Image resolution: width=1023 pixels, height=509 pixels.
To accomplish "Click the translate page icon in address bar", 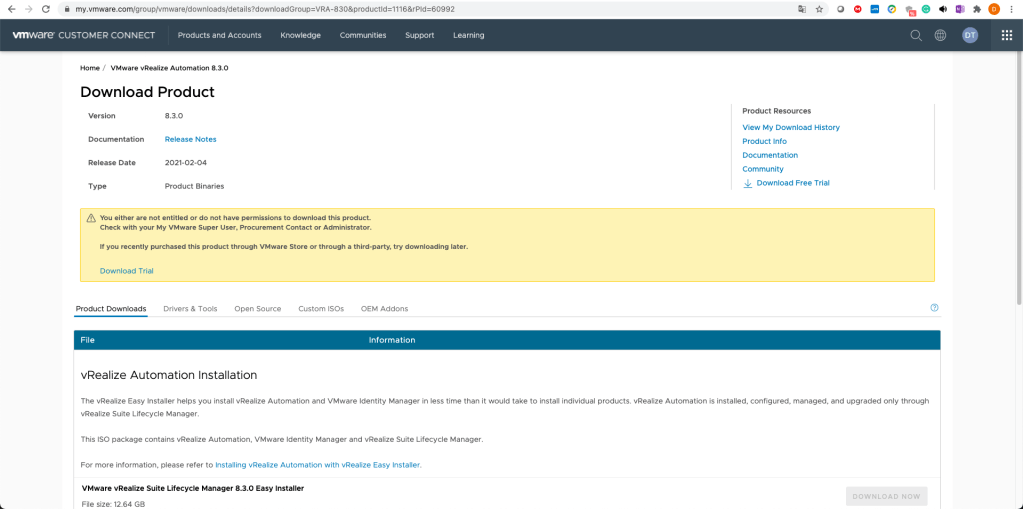I will (801, 8).
